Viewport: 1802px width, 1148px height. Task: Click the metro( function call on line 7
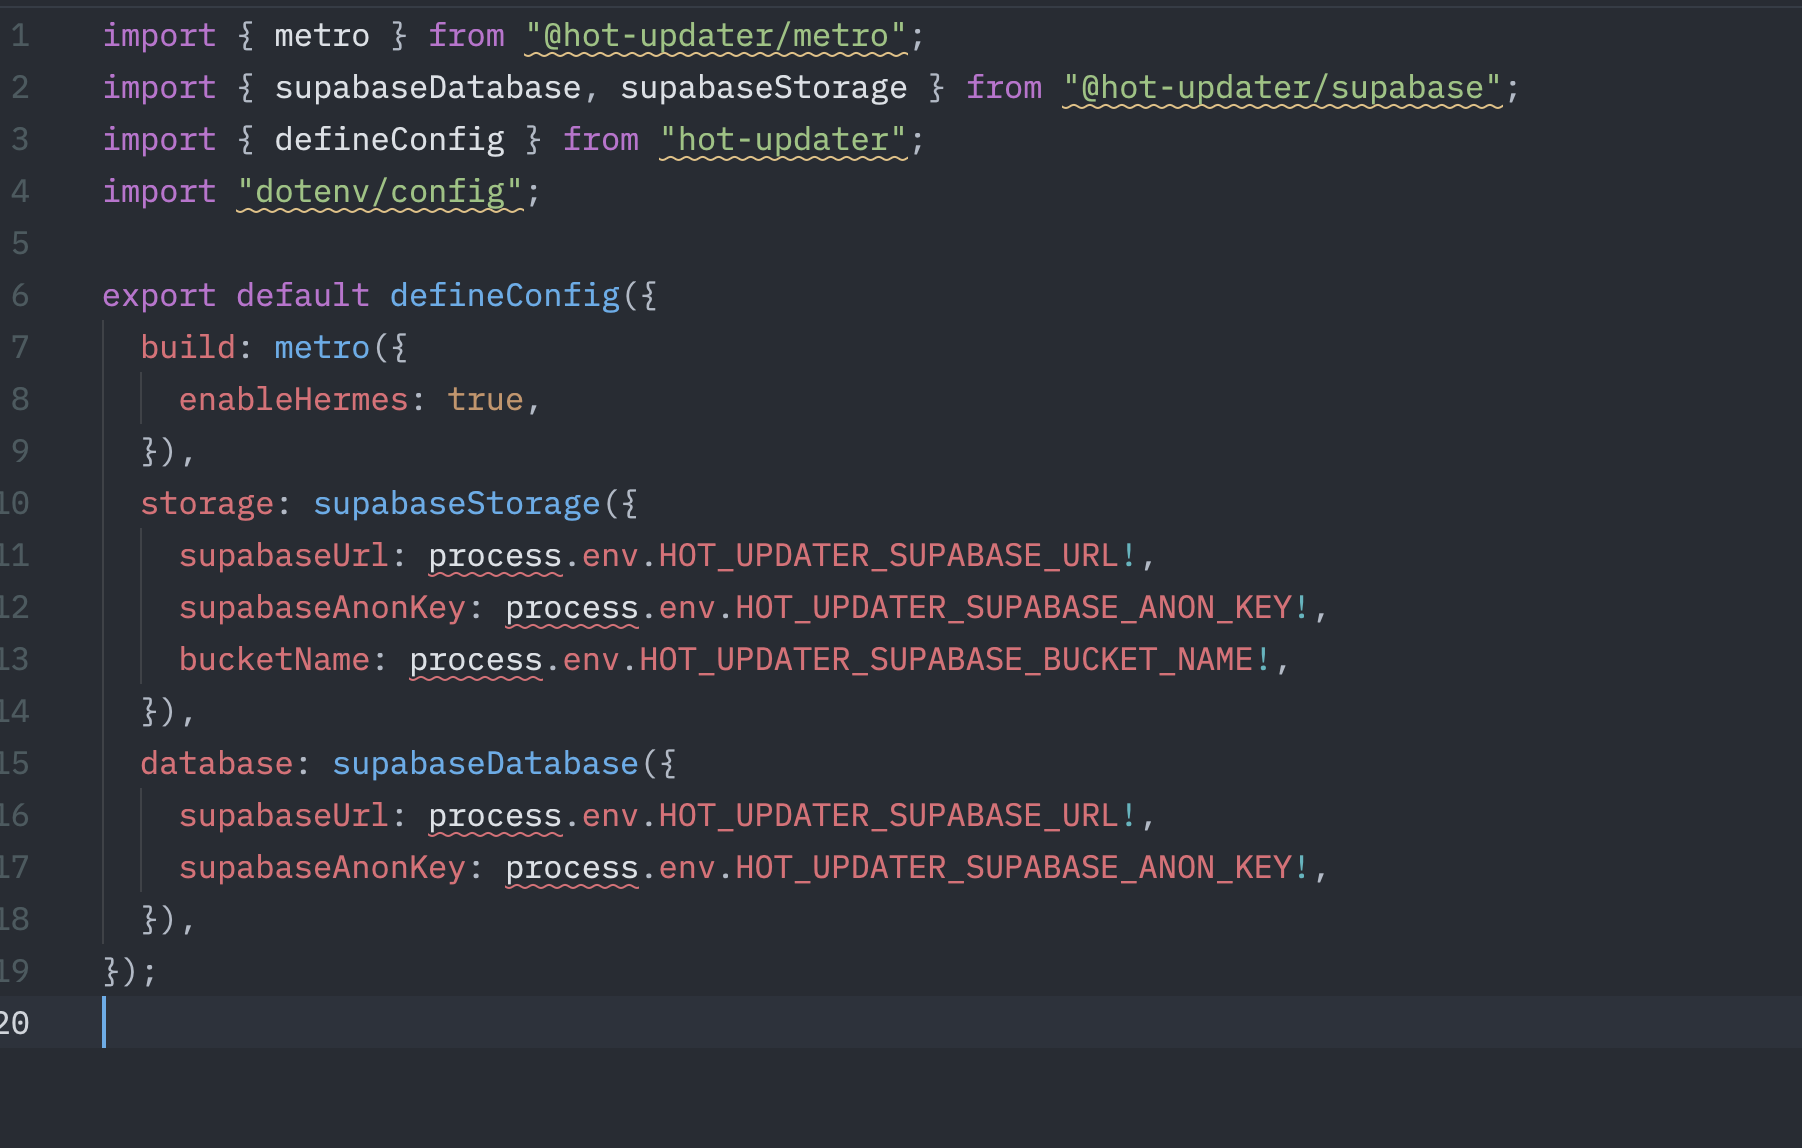[x=322, y=348]
